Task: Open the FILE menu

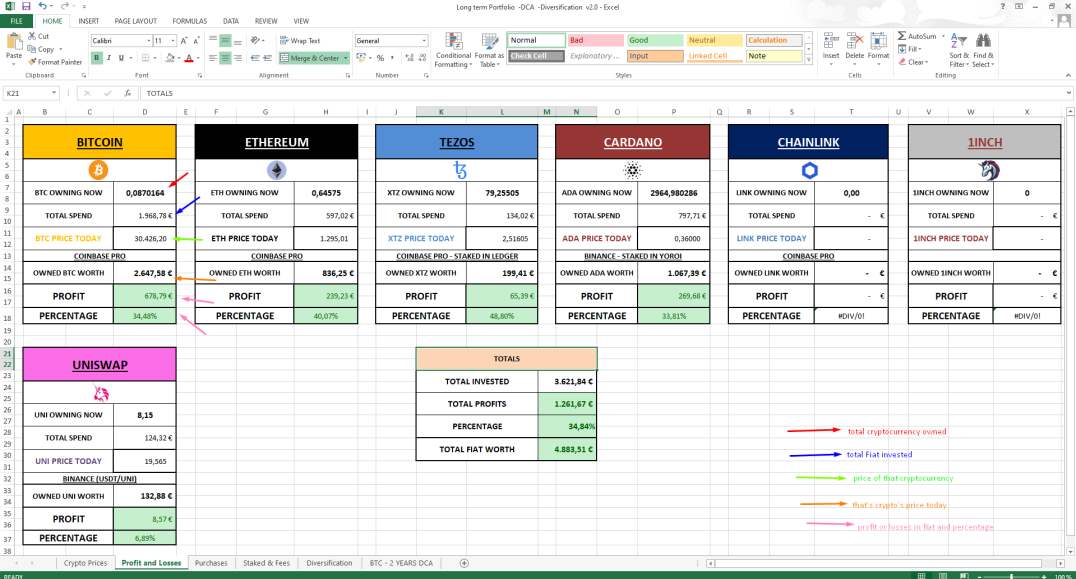Action: (16, 21)
